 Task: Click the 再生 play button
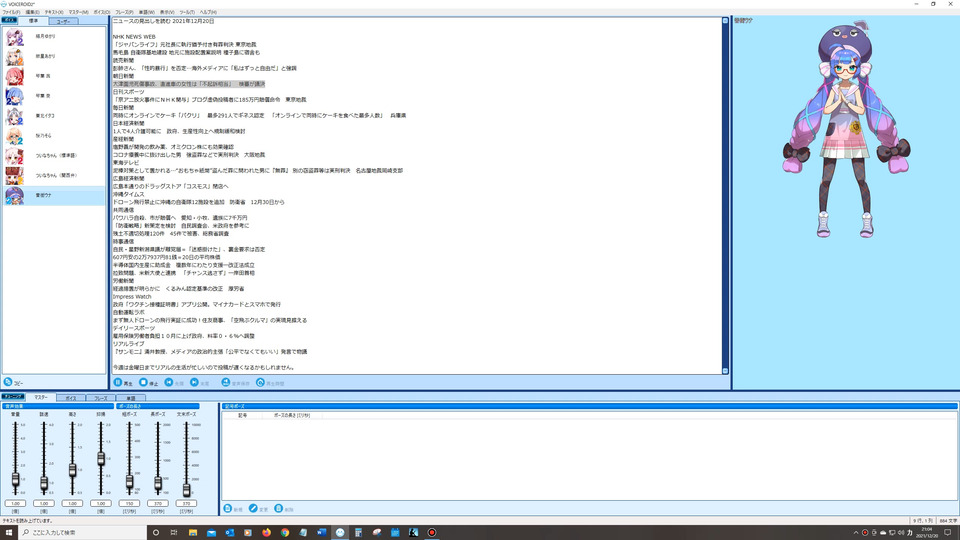(123, 383)
